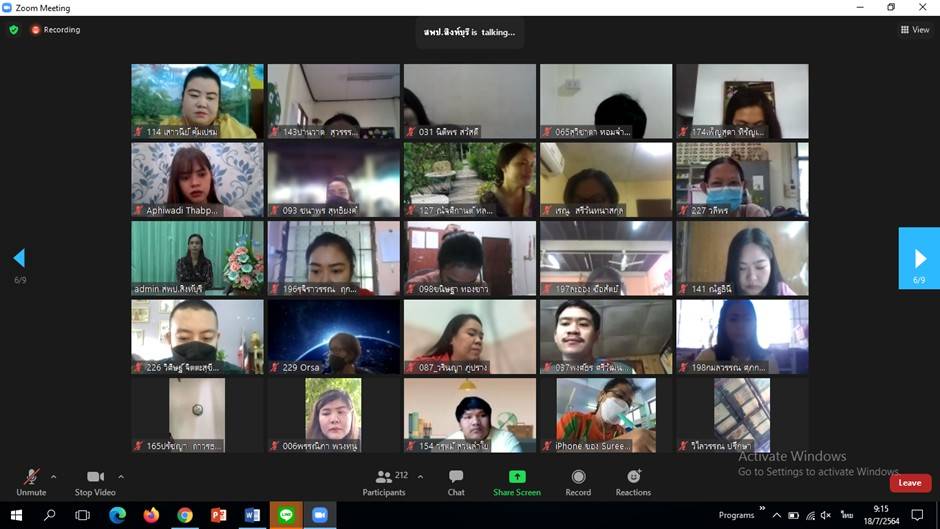Open PowerPoint from the taskbar

click(x=218, y=515)
